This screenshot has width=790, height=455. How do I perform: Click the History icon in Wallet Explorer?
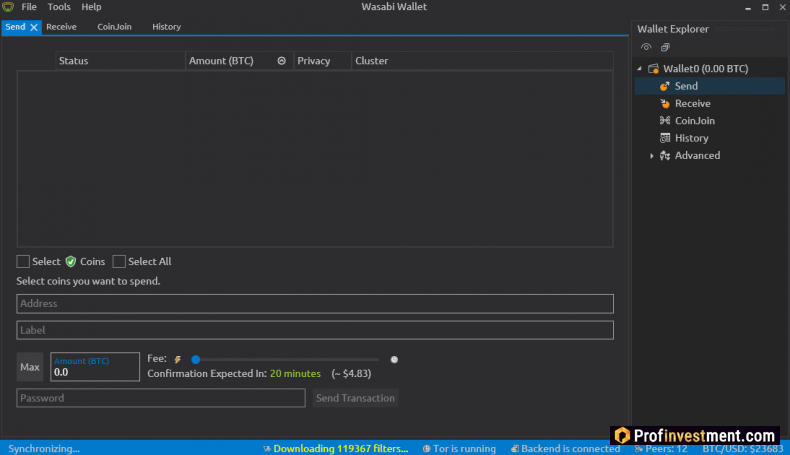pos(665,138)
